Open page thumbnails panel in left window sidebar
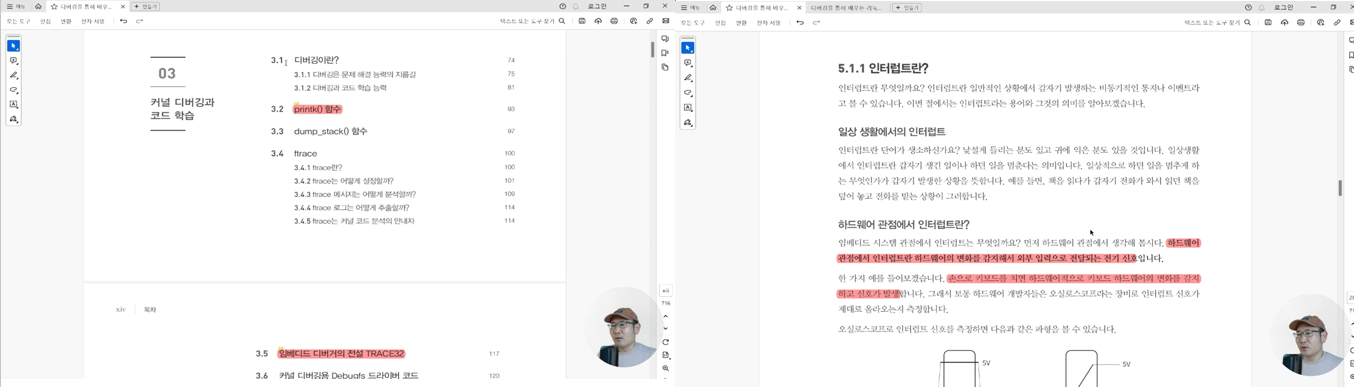This screenshot has width=1354, height=387. pyautogui.click(x=665, y=67)
